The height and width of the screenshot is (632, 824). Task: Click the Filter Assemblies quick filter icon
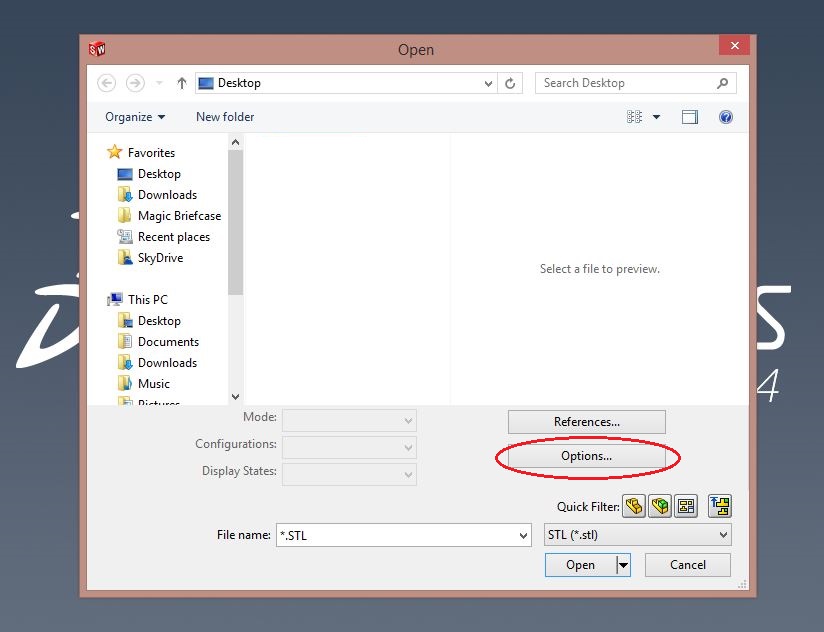click(660, 506)
